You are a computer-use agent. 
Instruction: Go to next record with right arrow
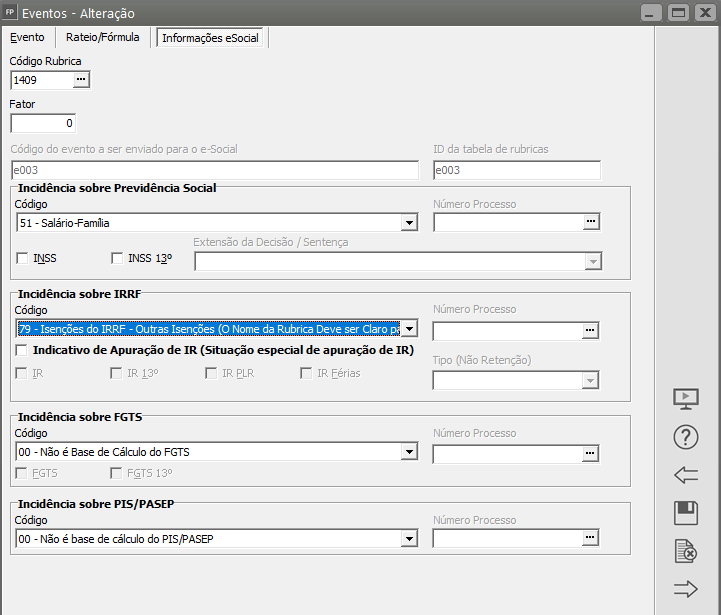pos(685,589)
